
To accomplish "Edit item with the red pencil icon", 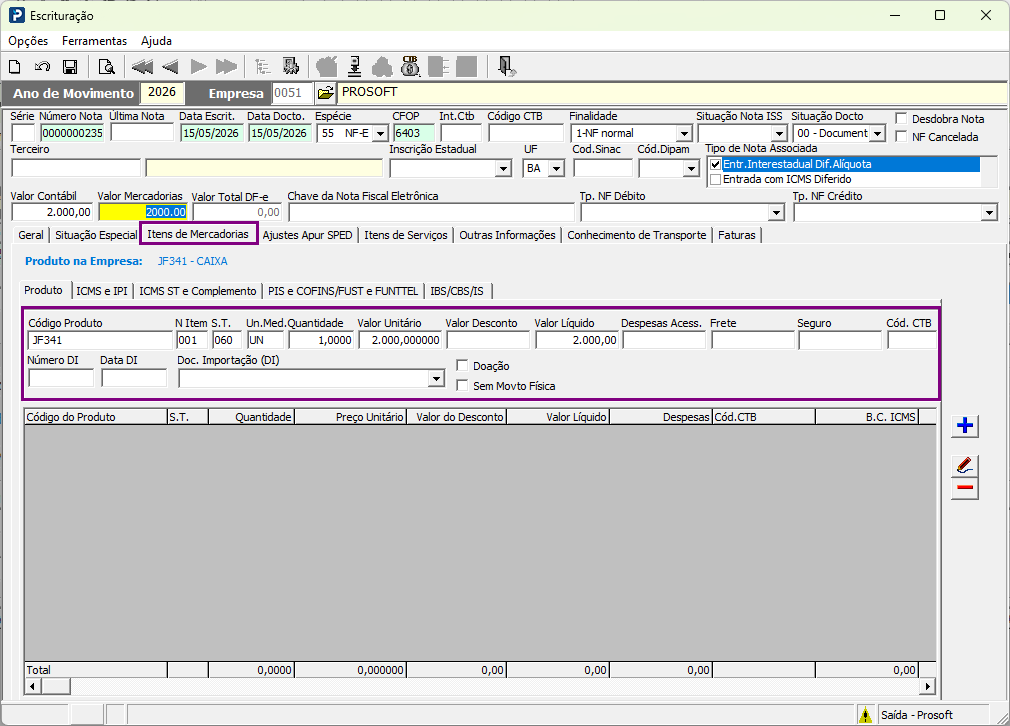I will point(965,465).
